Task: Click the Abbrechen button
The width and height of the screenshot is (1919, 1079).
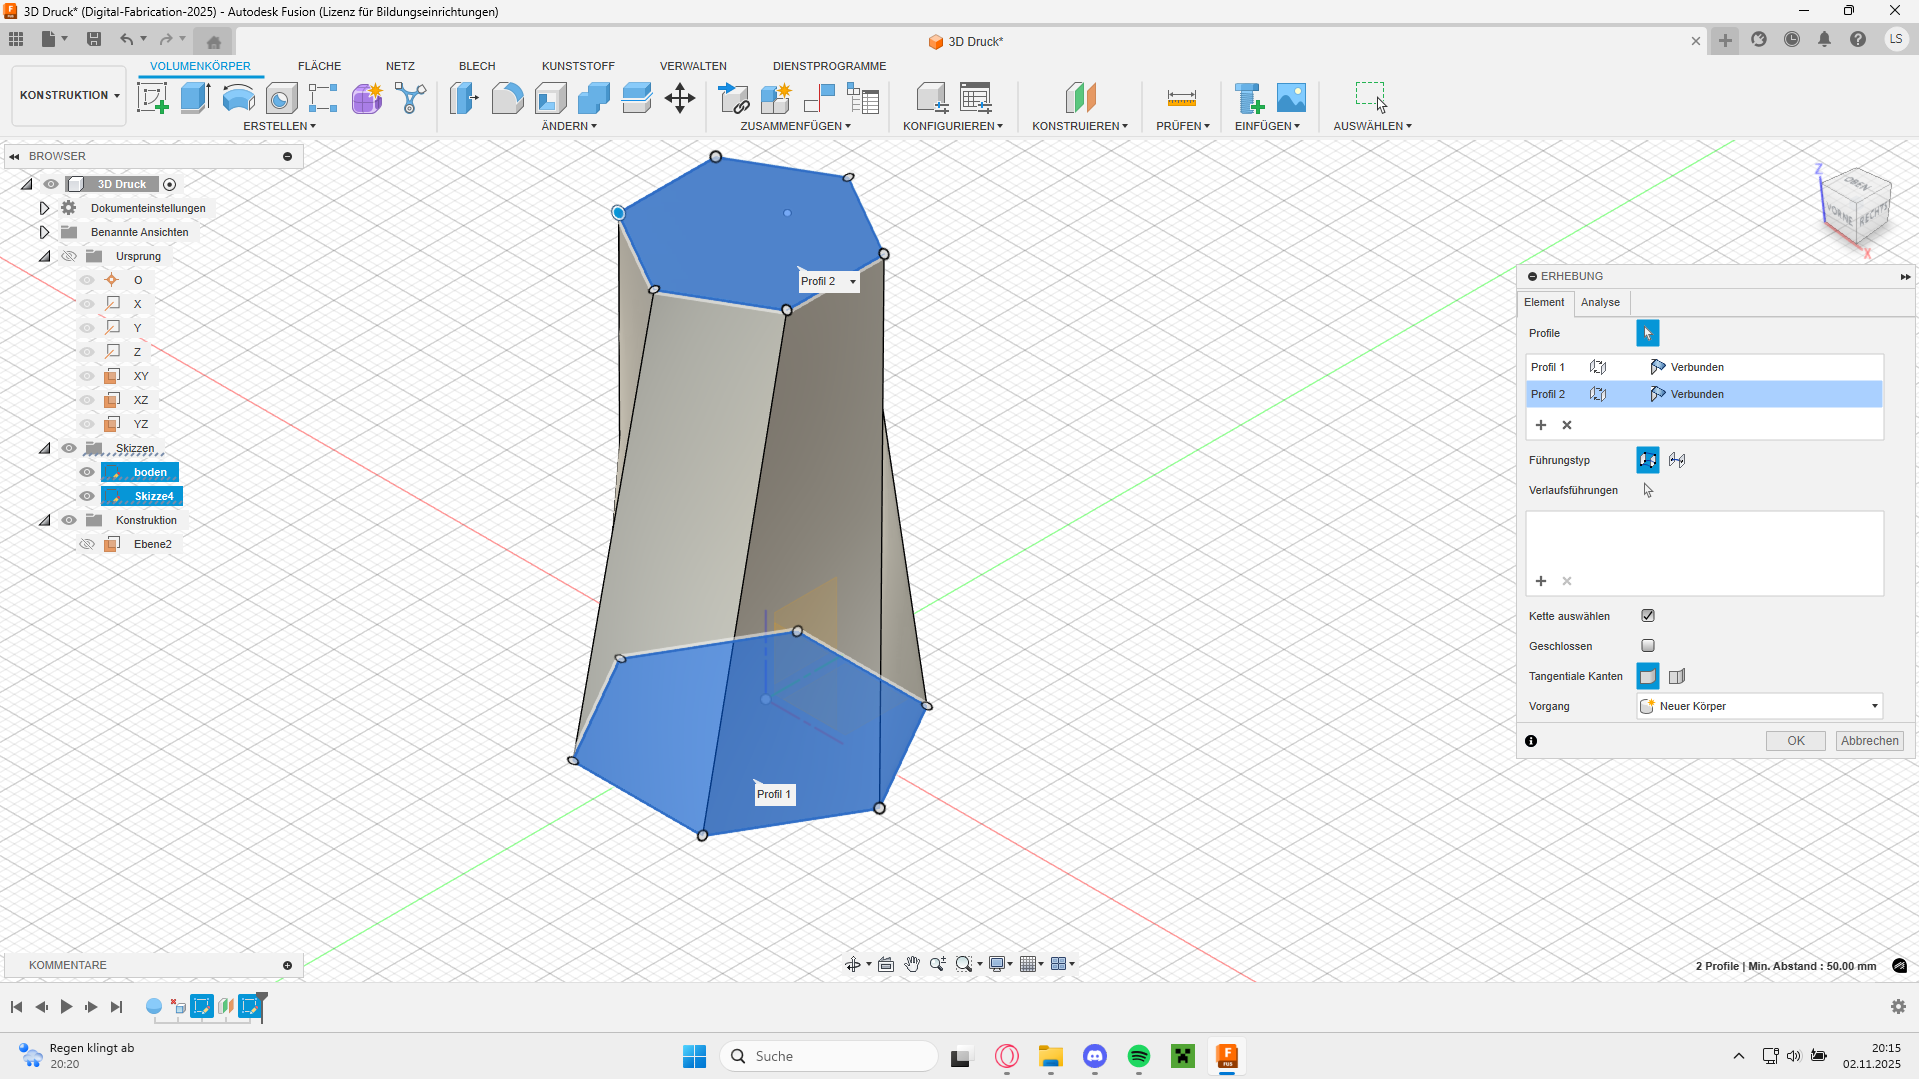Action: [x=1869, y=741]
